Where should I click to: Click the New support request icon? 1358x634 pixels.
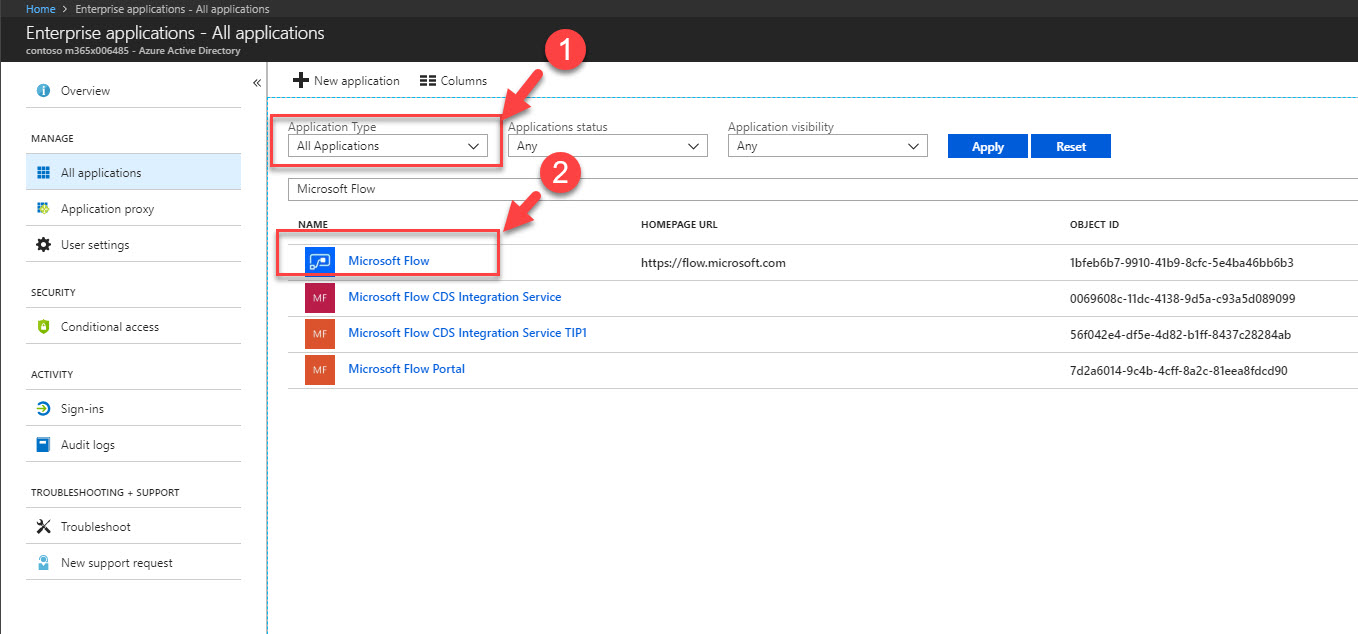click(x=43, y=563)
